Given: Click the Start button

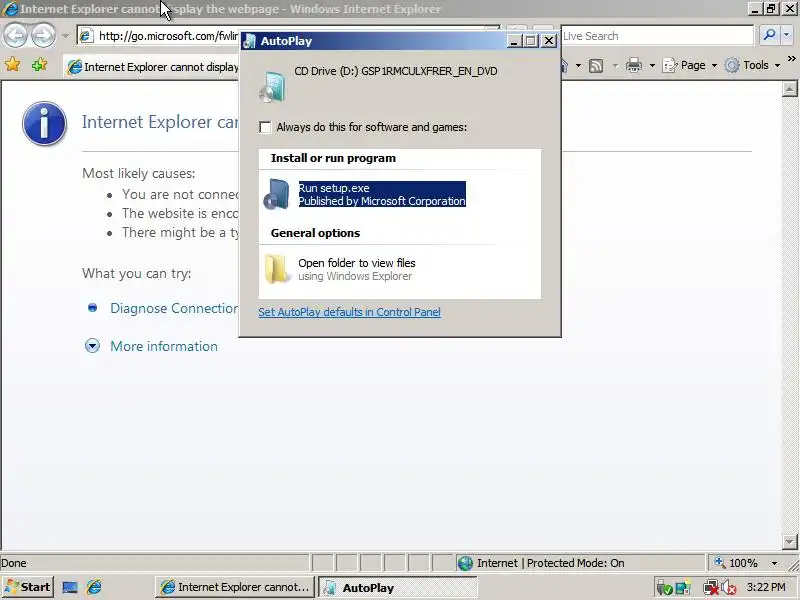Looking at the screenshot, I should click(28, 587).
